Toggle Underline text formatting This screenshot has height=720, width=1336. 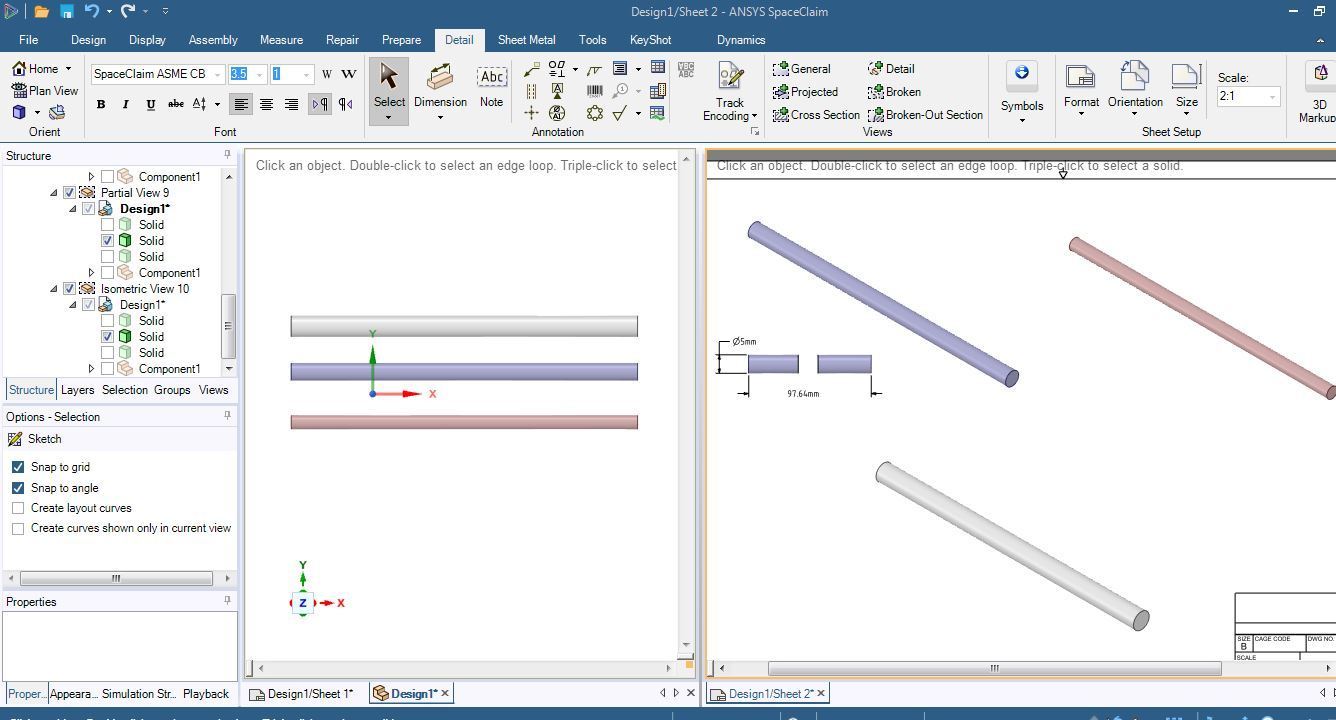pyautogui.click(x=150, y=104)
